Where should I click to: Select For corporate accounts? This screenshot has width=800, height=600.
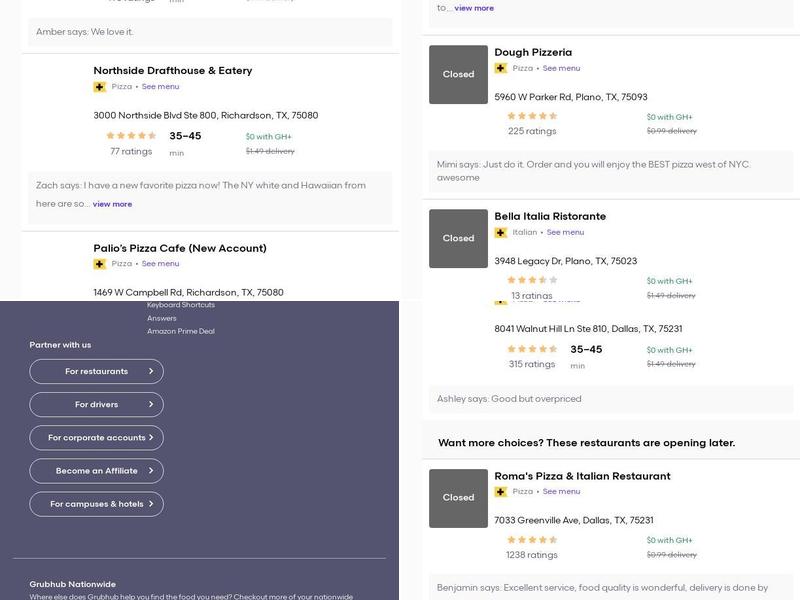tap(97, 438)
